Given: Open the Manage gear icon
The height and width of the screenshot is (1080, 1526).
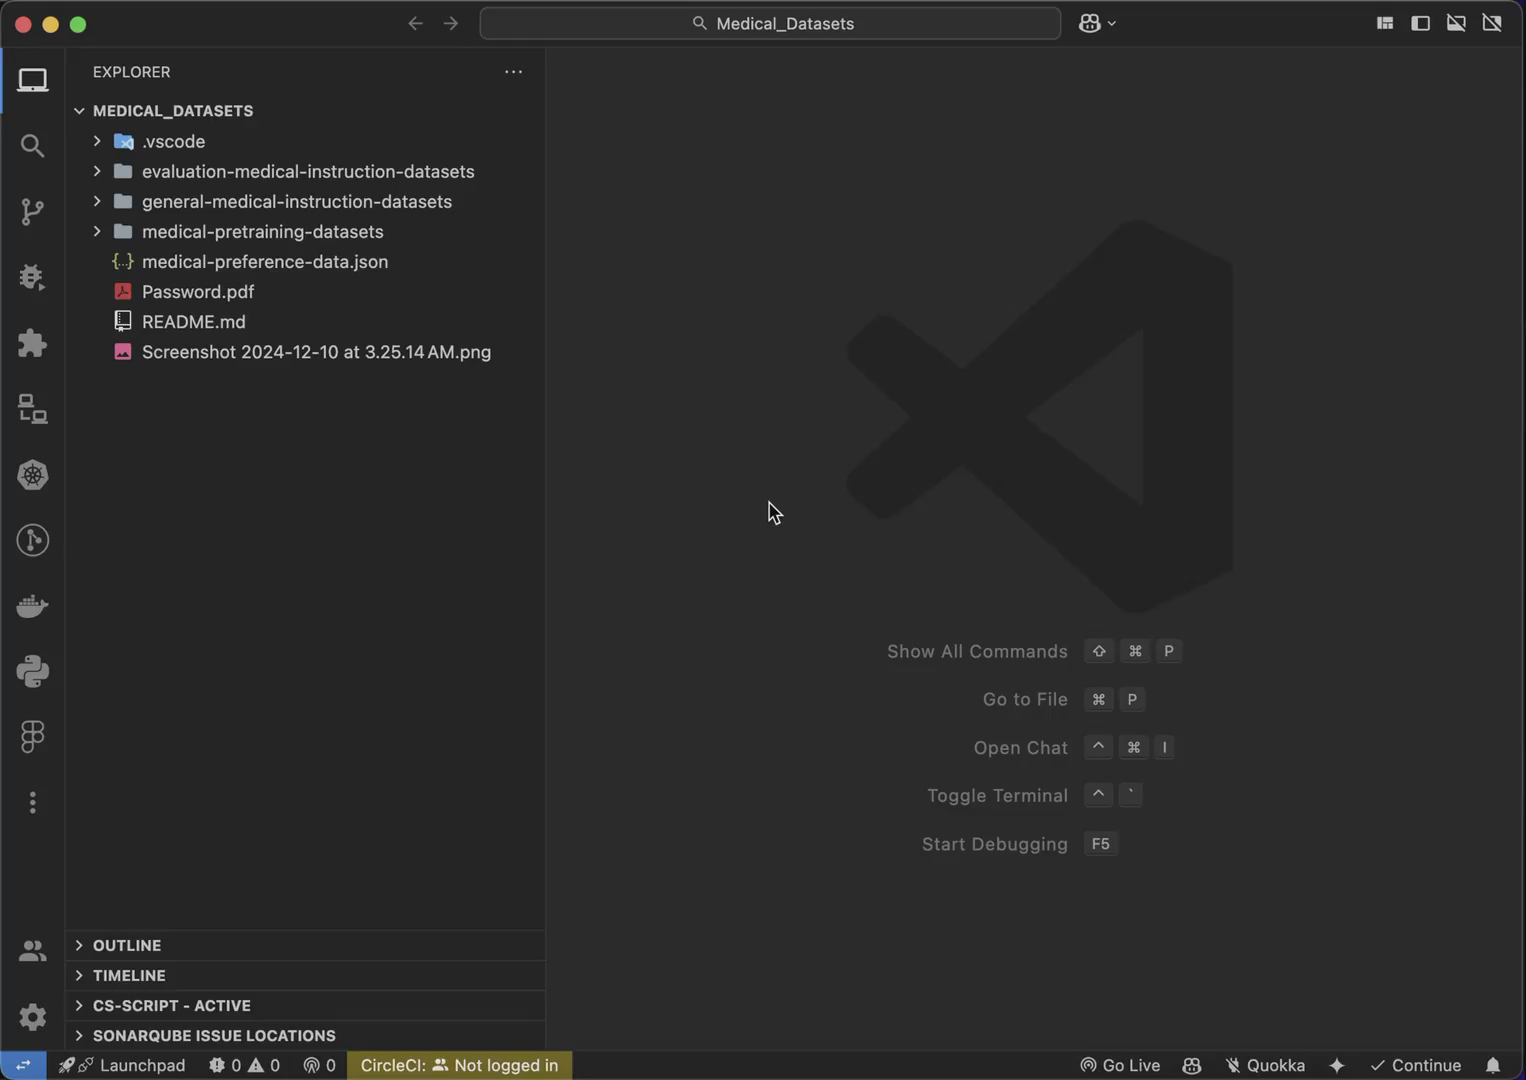Looking at the screenshot, I should click(x=32, y=1017).
